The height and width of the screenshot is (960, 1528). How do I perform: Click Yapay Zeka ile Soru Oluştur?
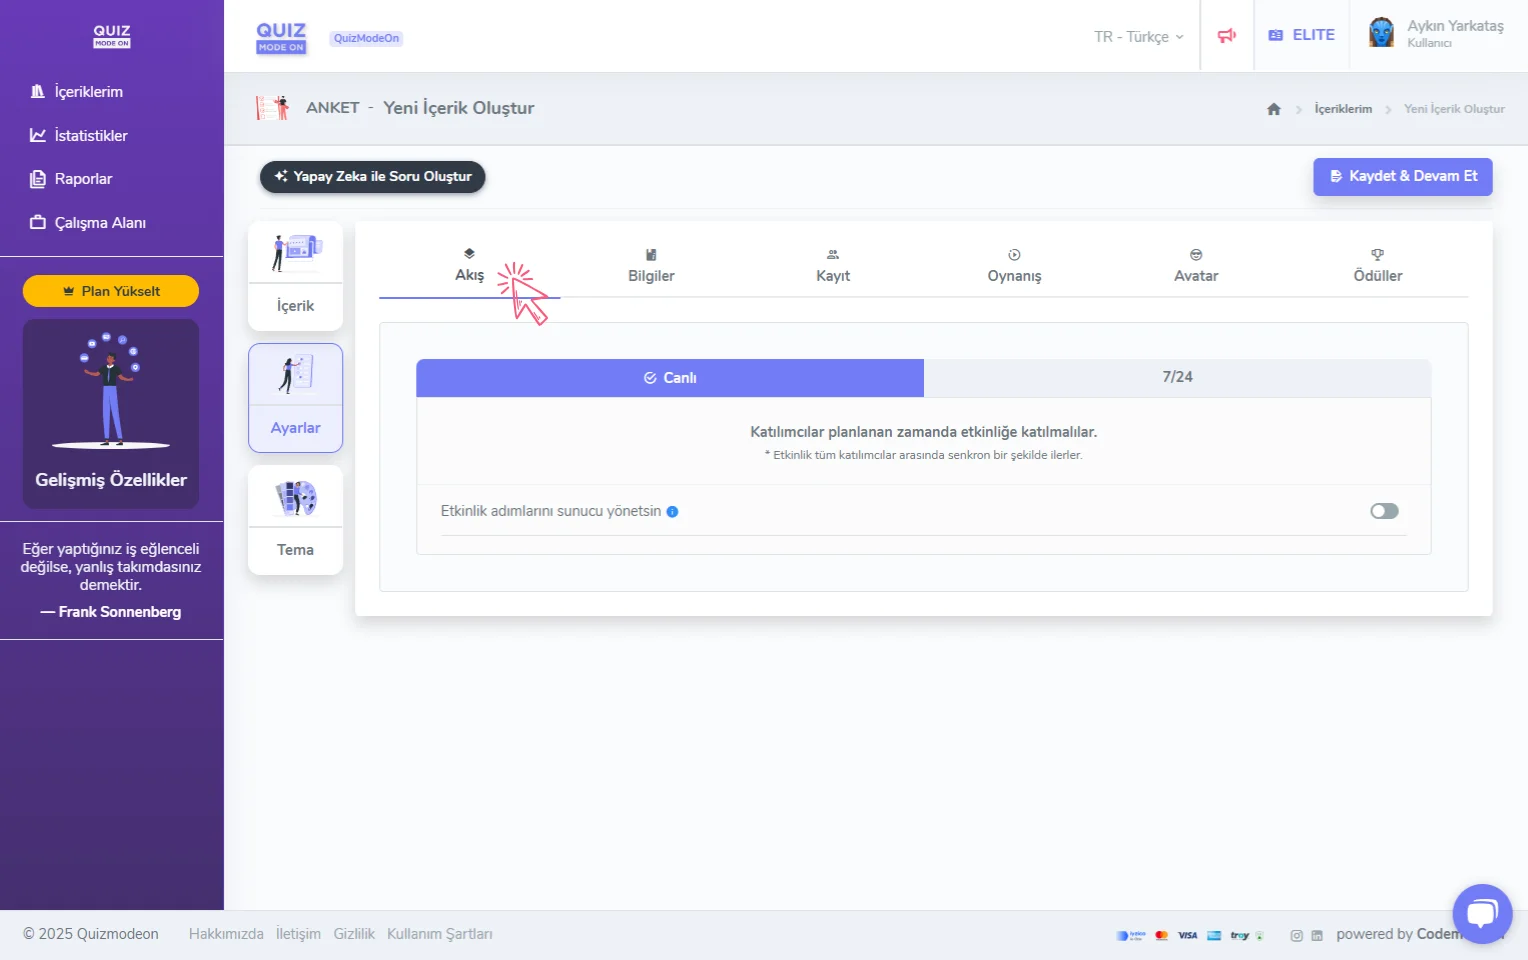[x=372, y=177]
